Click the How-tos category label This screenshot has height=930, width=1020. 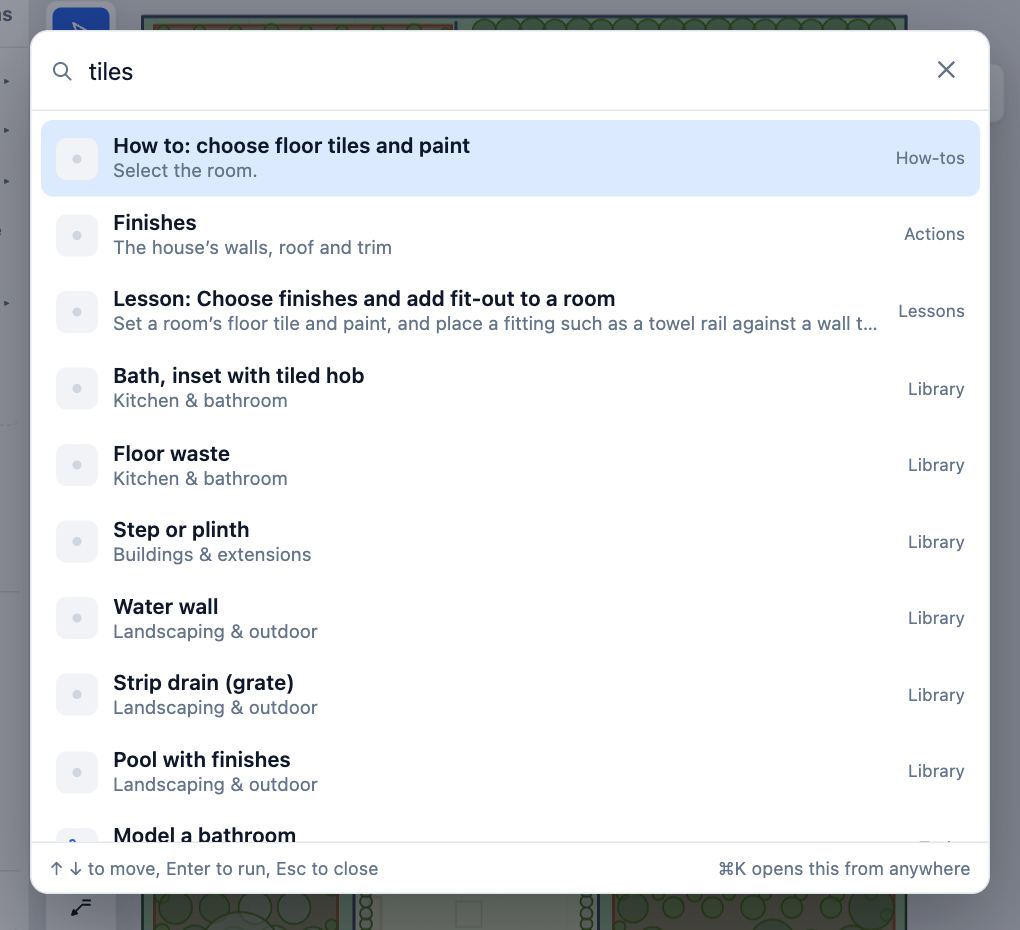[x=930, y=158]
